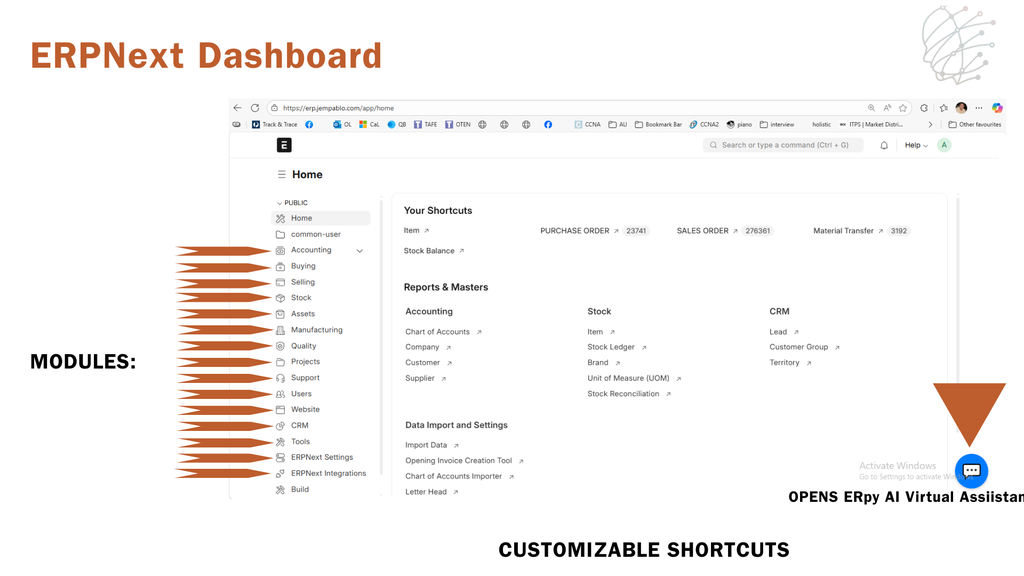Viewport: 1024px width, 576px height.
Task: Open the notifications bell
Action: point(884,145)
